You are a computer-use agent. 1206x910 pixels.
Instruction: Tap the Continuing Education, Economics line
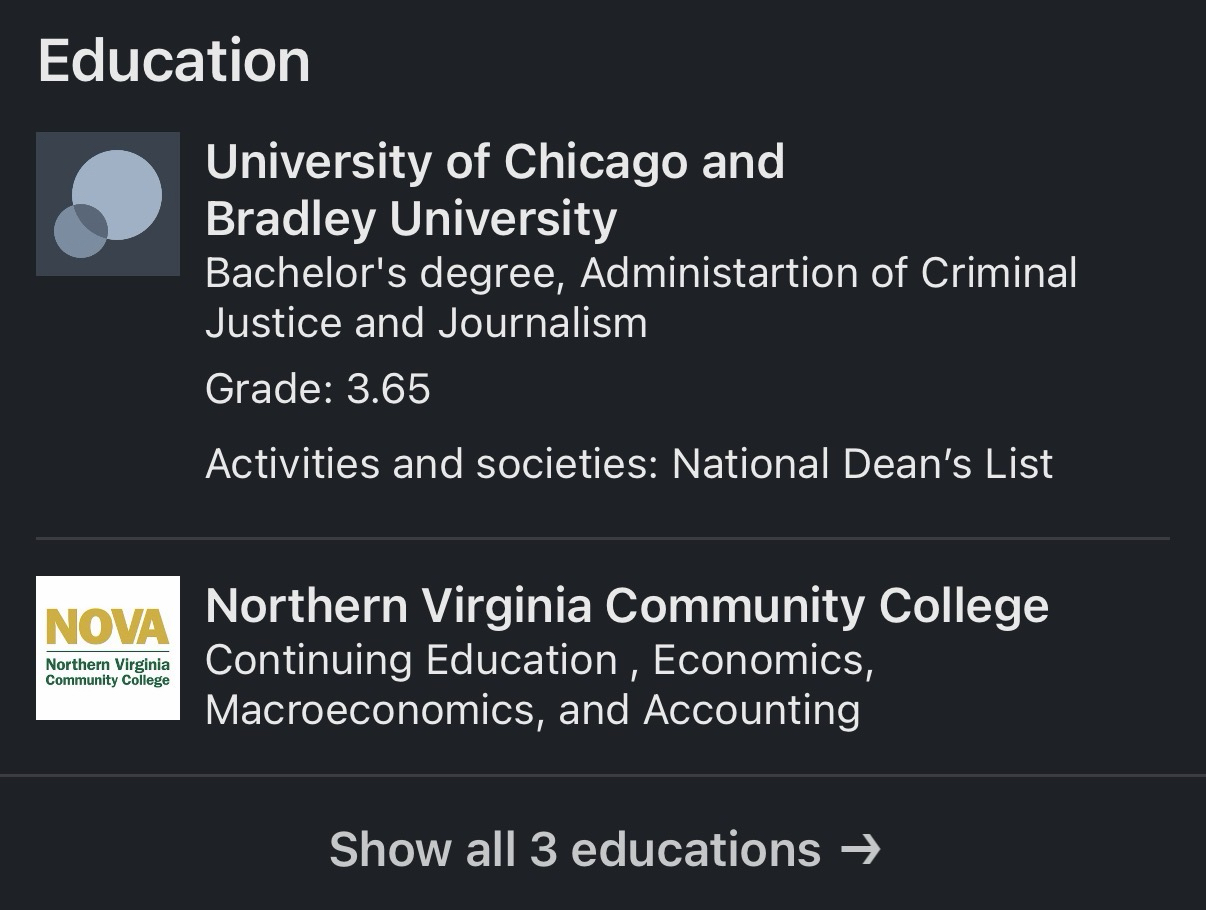click(539, 660)
